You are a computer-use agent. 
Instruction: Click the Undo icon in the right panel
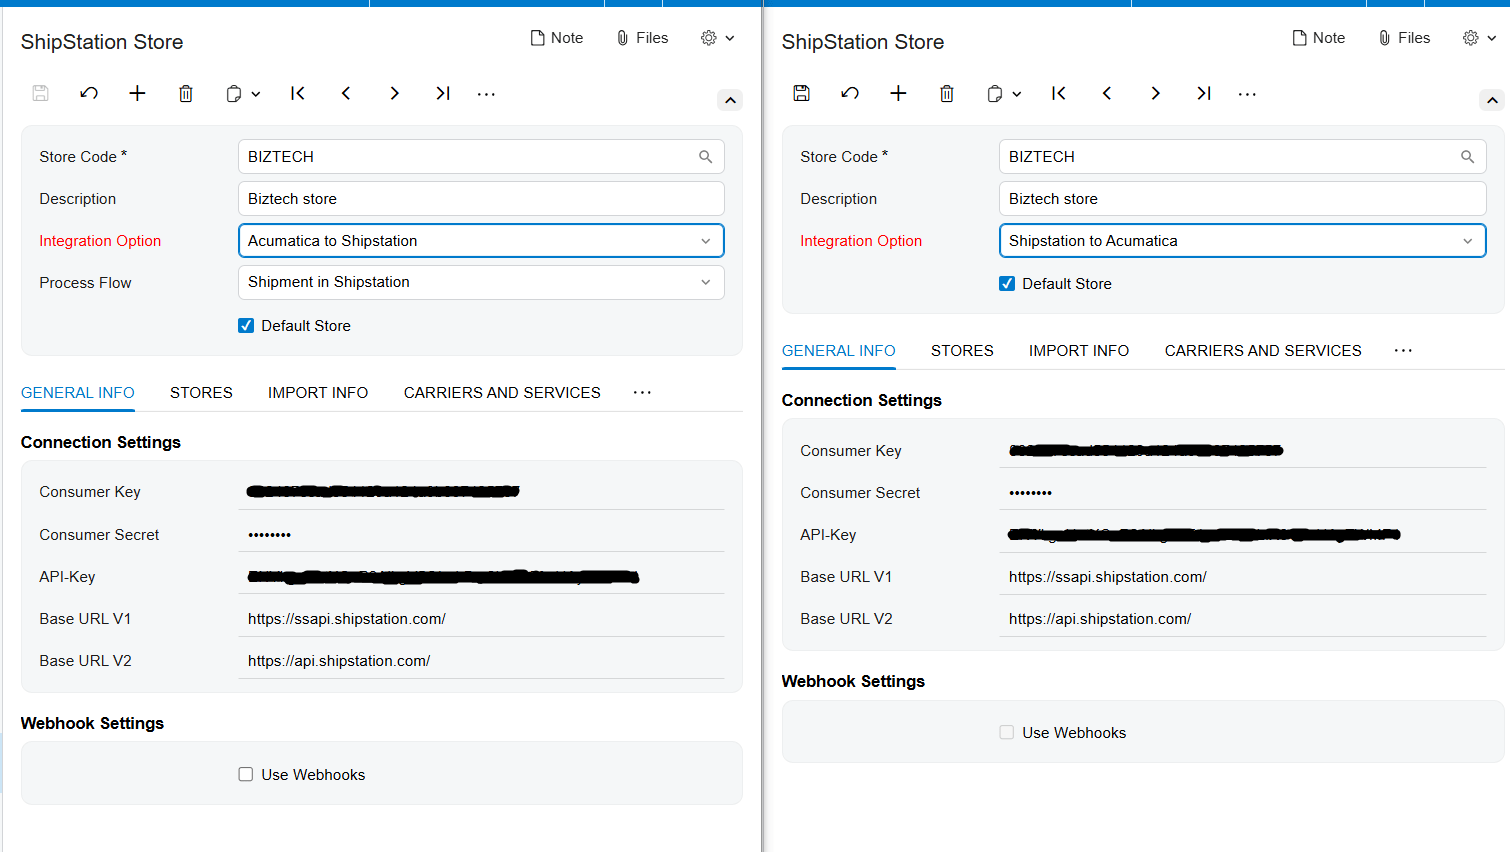pyautogui.click(x=850, y=93)
